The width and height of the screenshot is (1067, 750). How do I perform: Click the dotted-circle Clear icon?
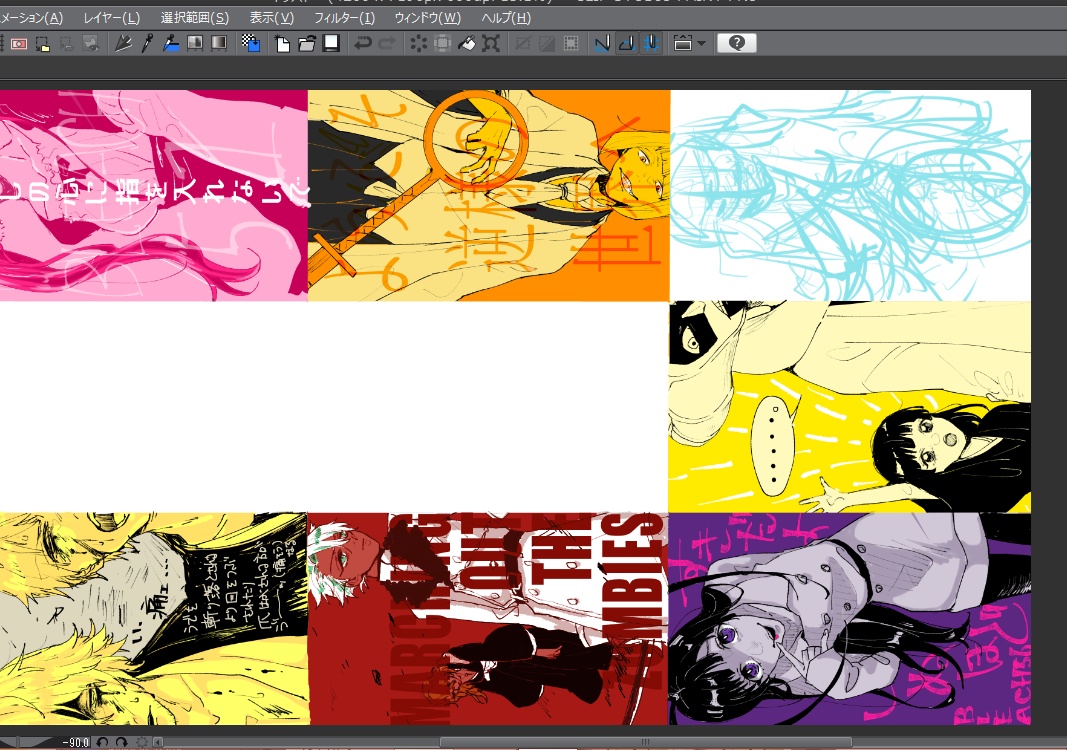pyautogui.click(x=418, y=44)
